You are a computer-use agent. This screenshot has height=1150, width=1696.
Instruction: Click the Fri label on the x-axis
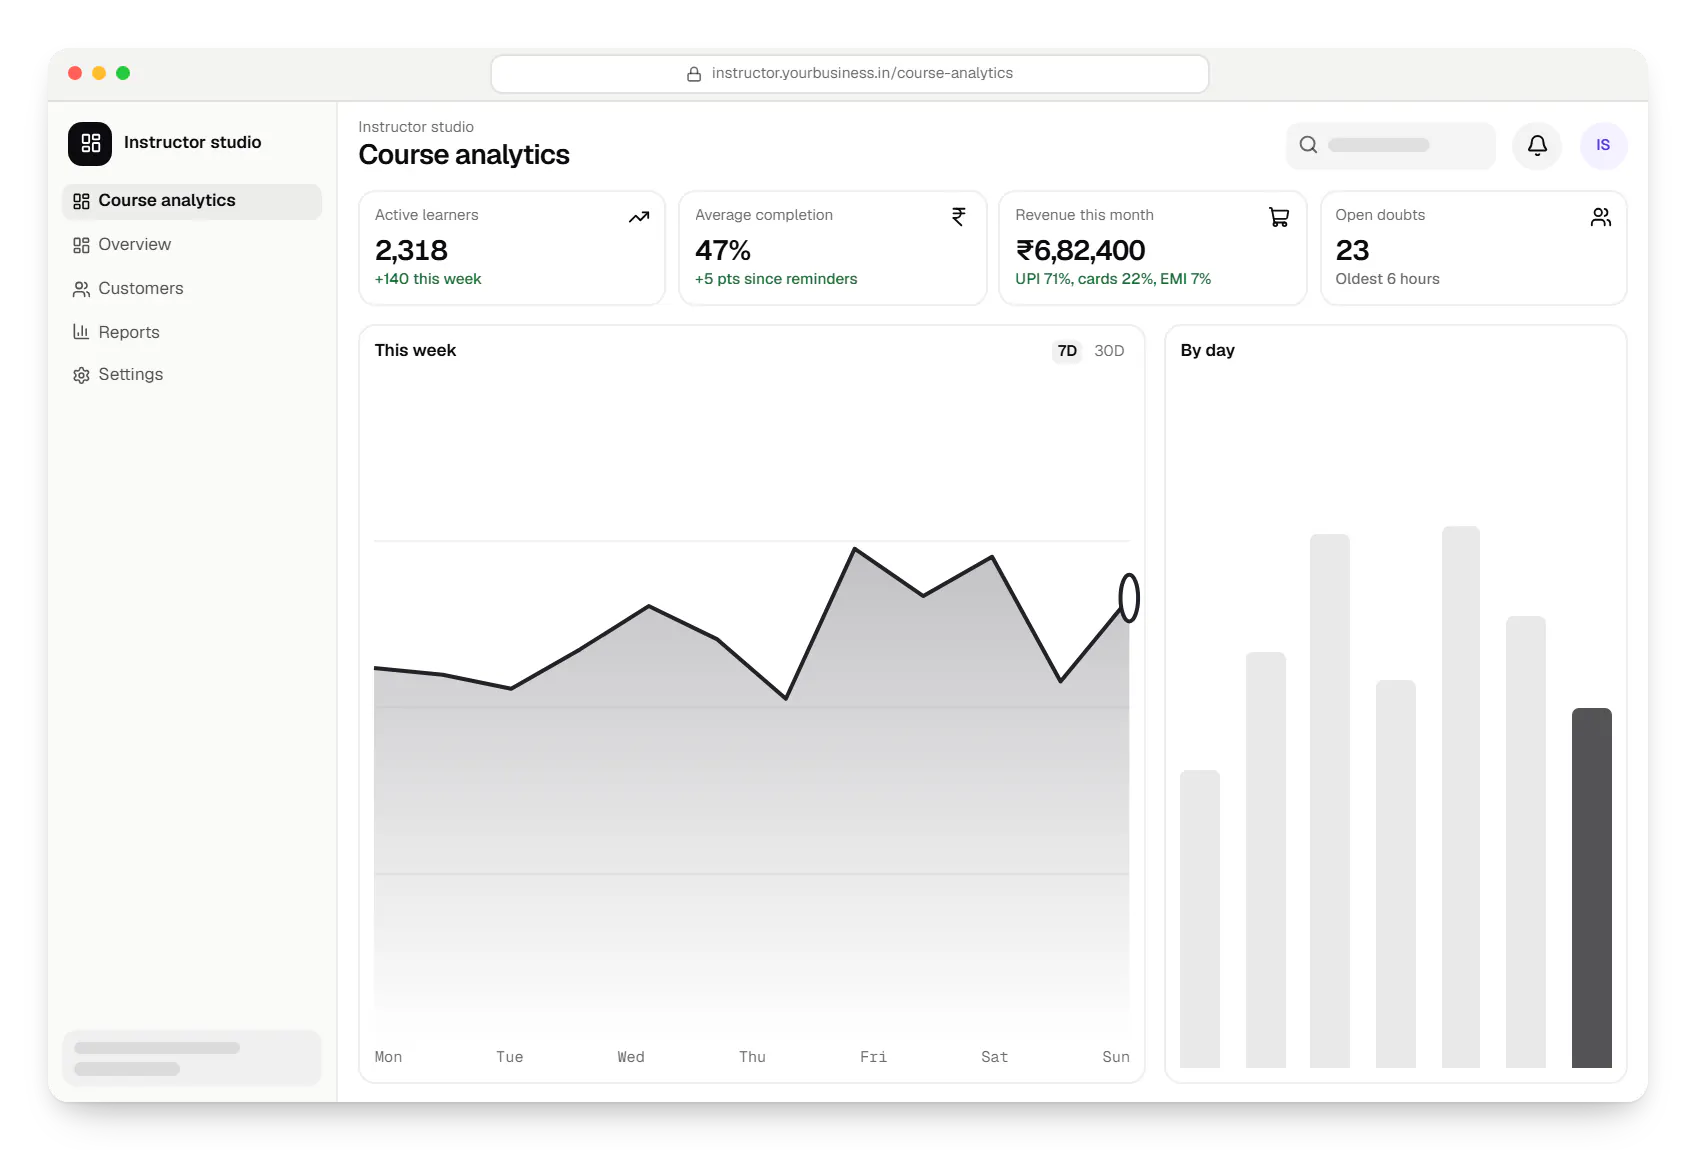[x=873, y=1057]
